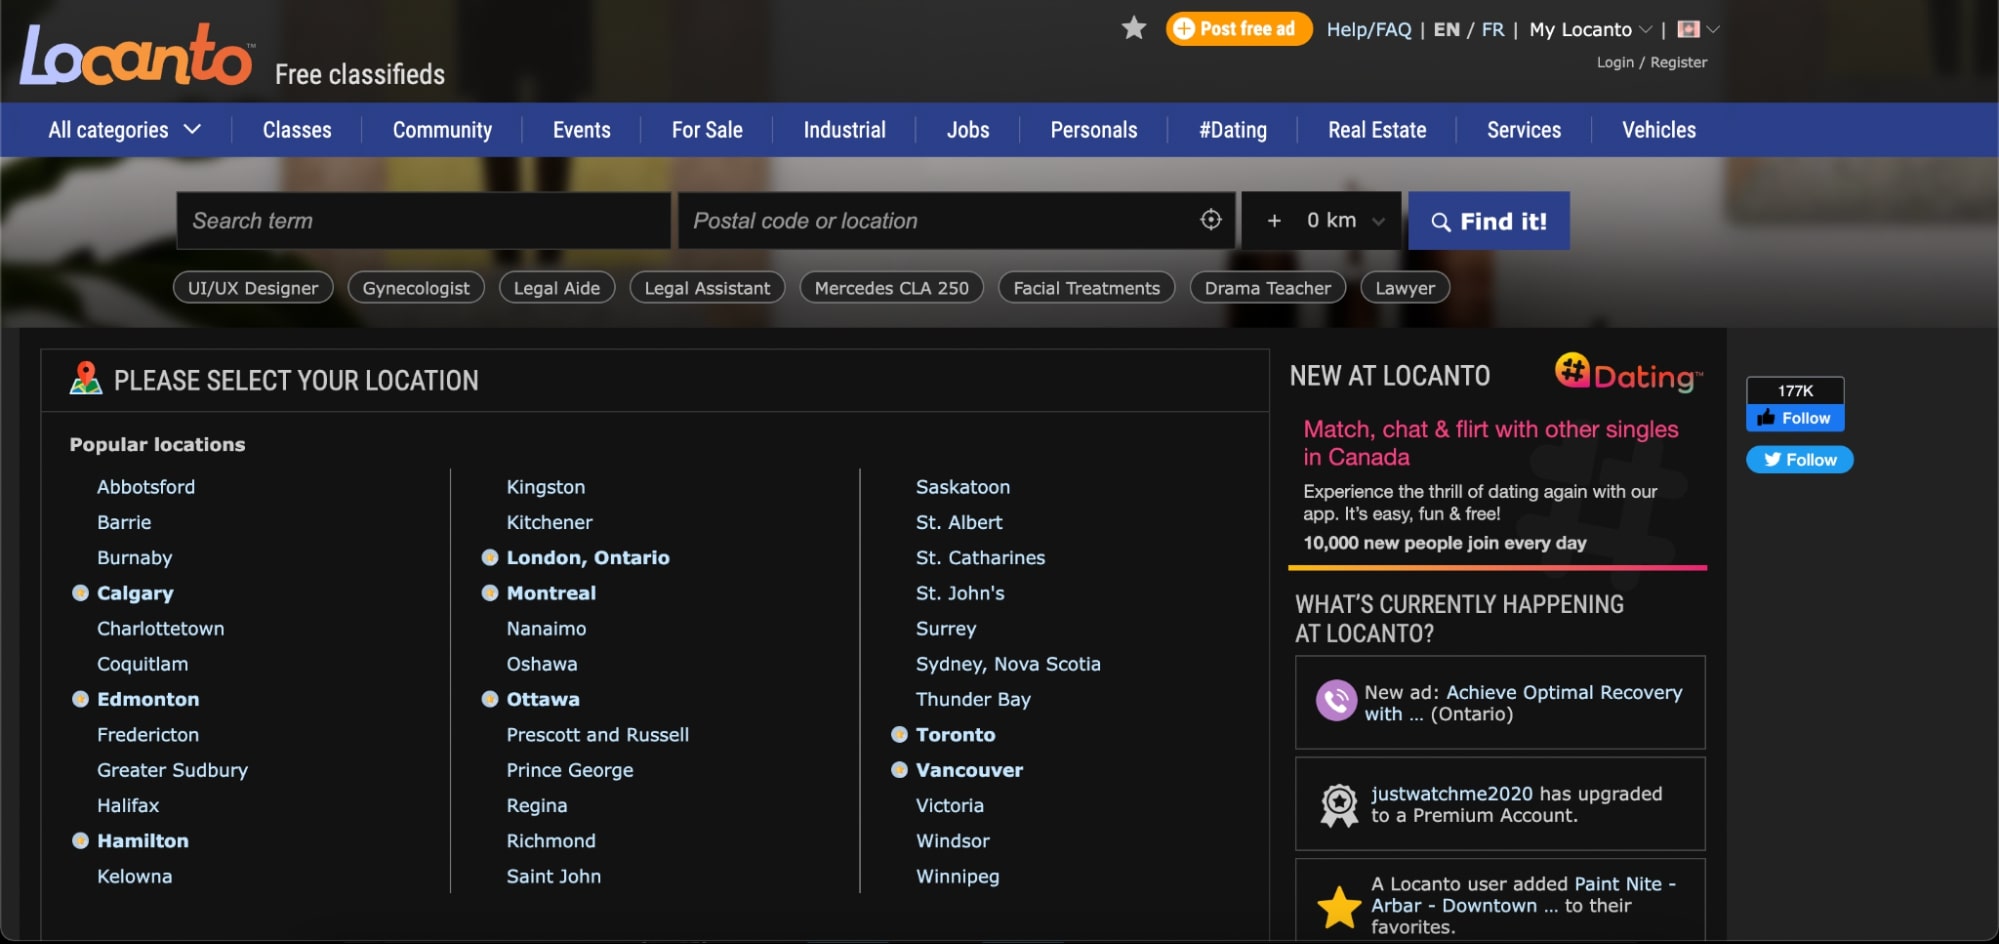Screen dimensions: 1999x944
Task: Expand the All categories dropdown
Action: (125, 130)
